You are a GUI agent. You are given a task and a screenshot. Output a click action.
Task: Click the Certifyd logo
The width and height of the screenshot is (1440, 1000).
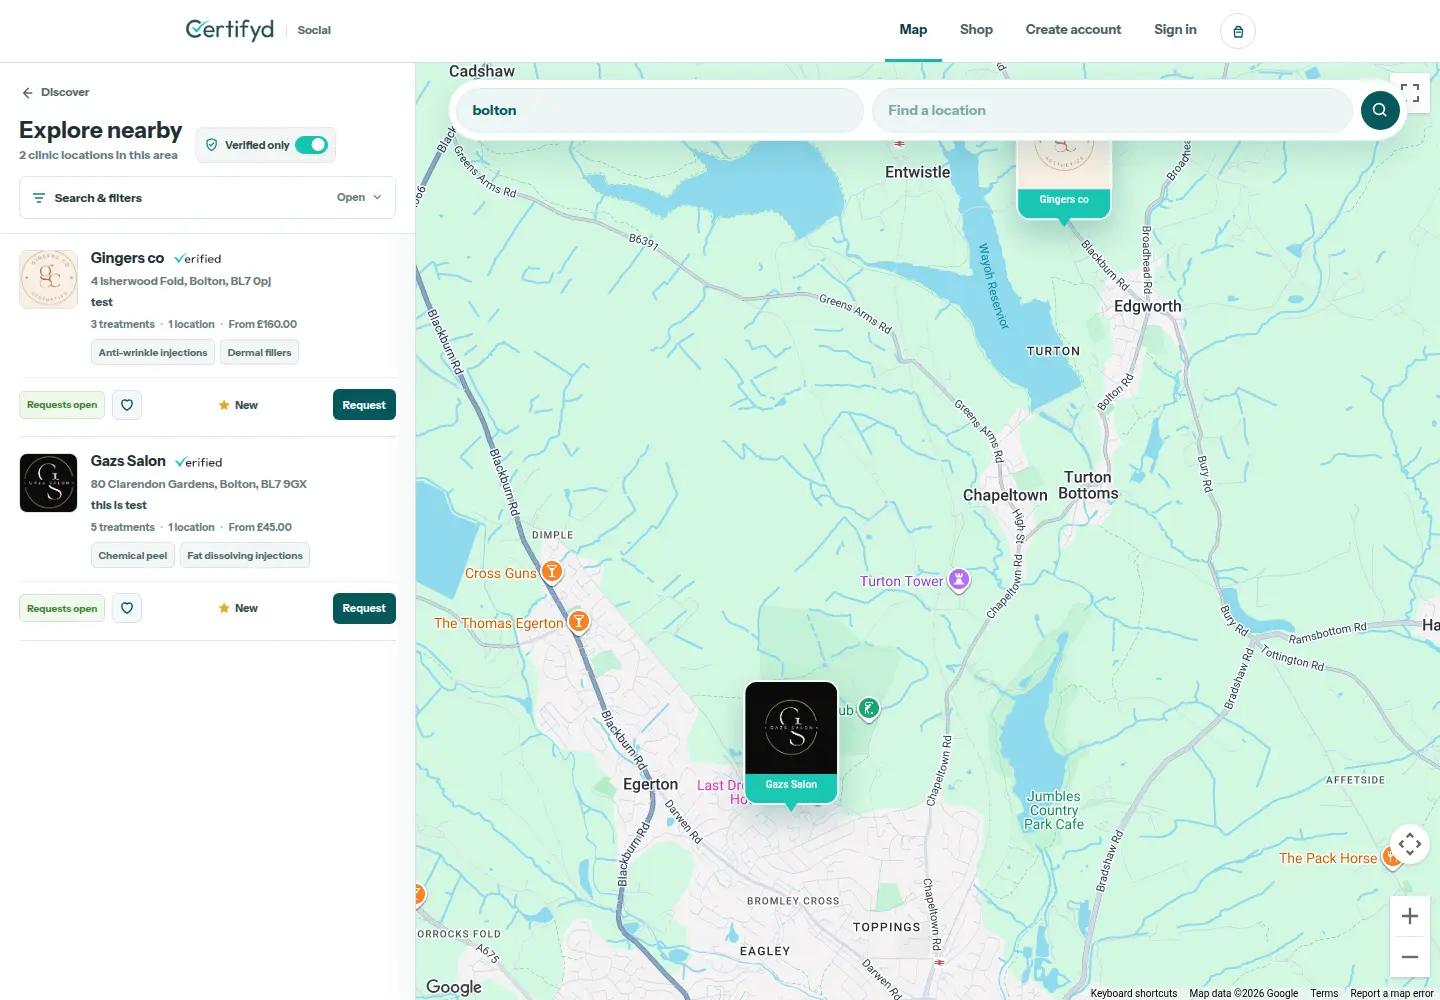pos(230,30)
